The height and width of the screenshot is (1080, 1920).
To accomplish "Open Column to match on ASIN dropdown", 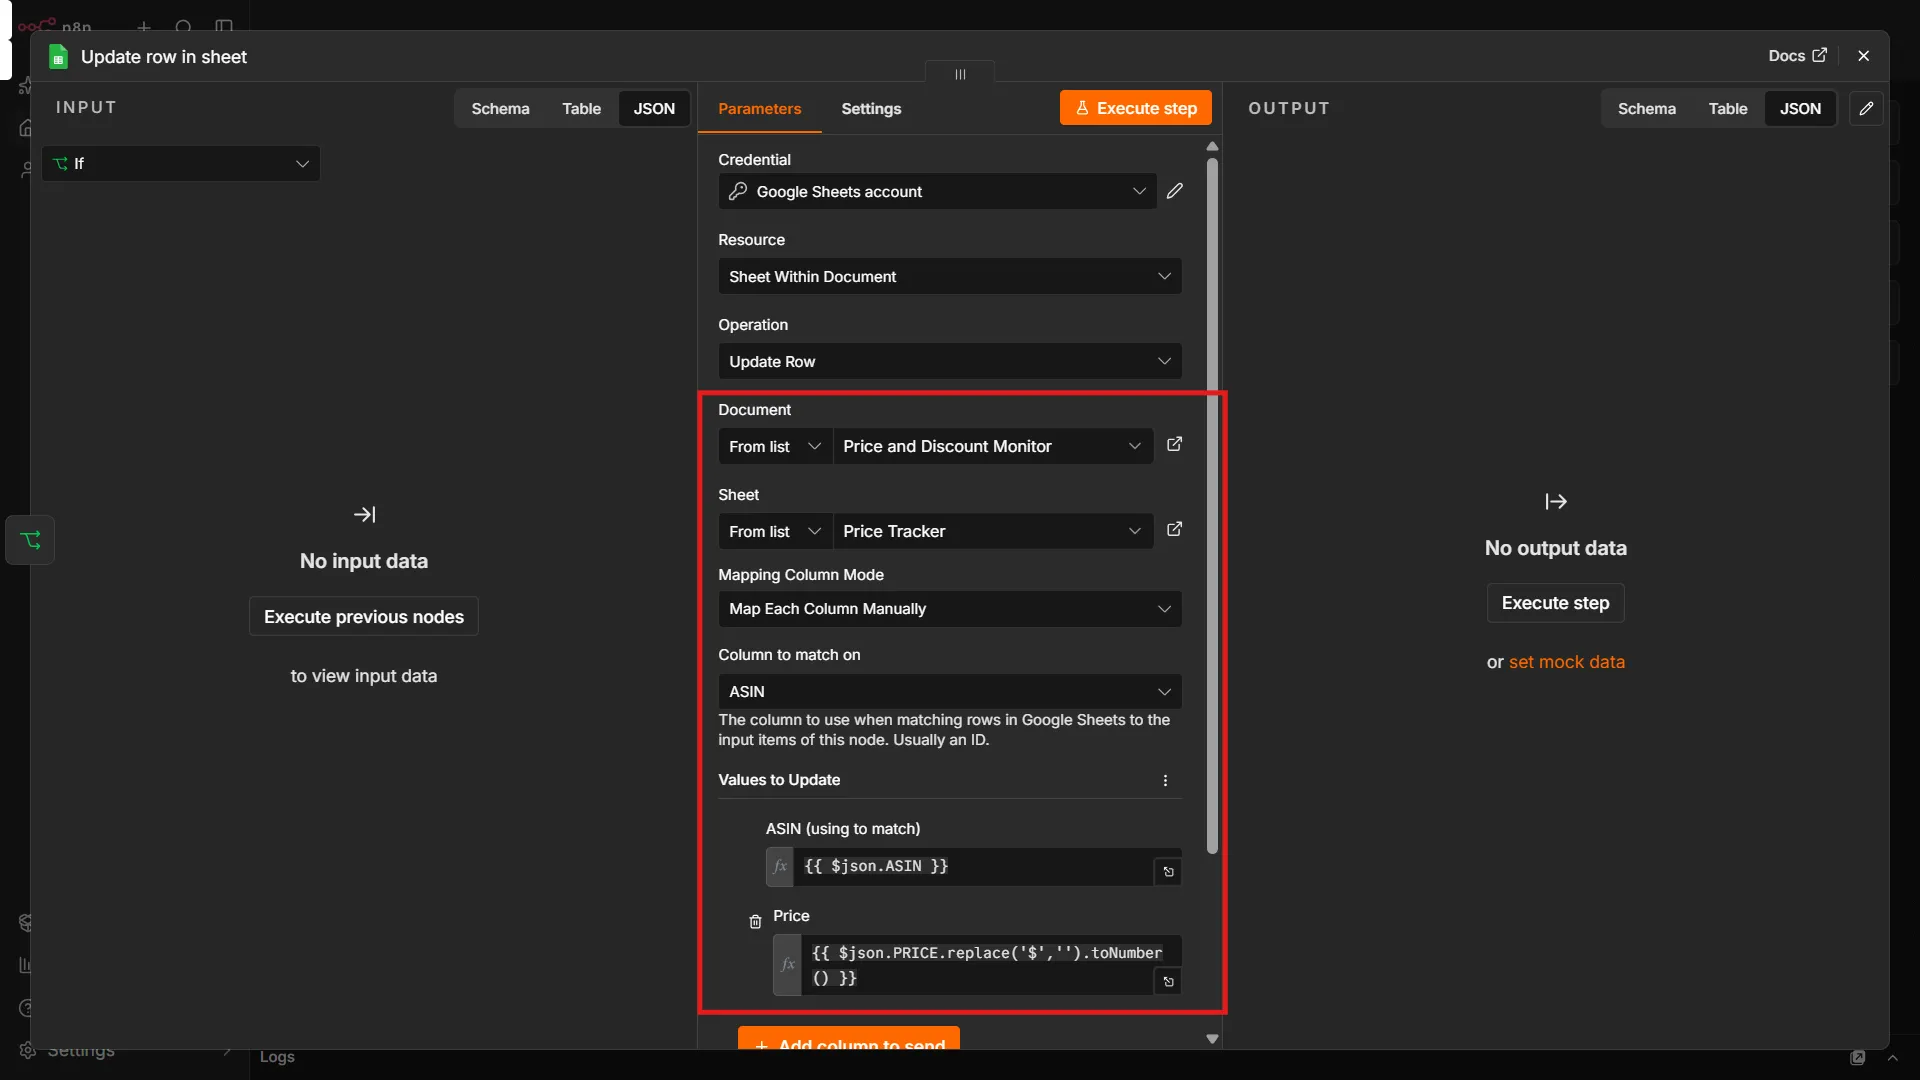I will pos(950,691).
